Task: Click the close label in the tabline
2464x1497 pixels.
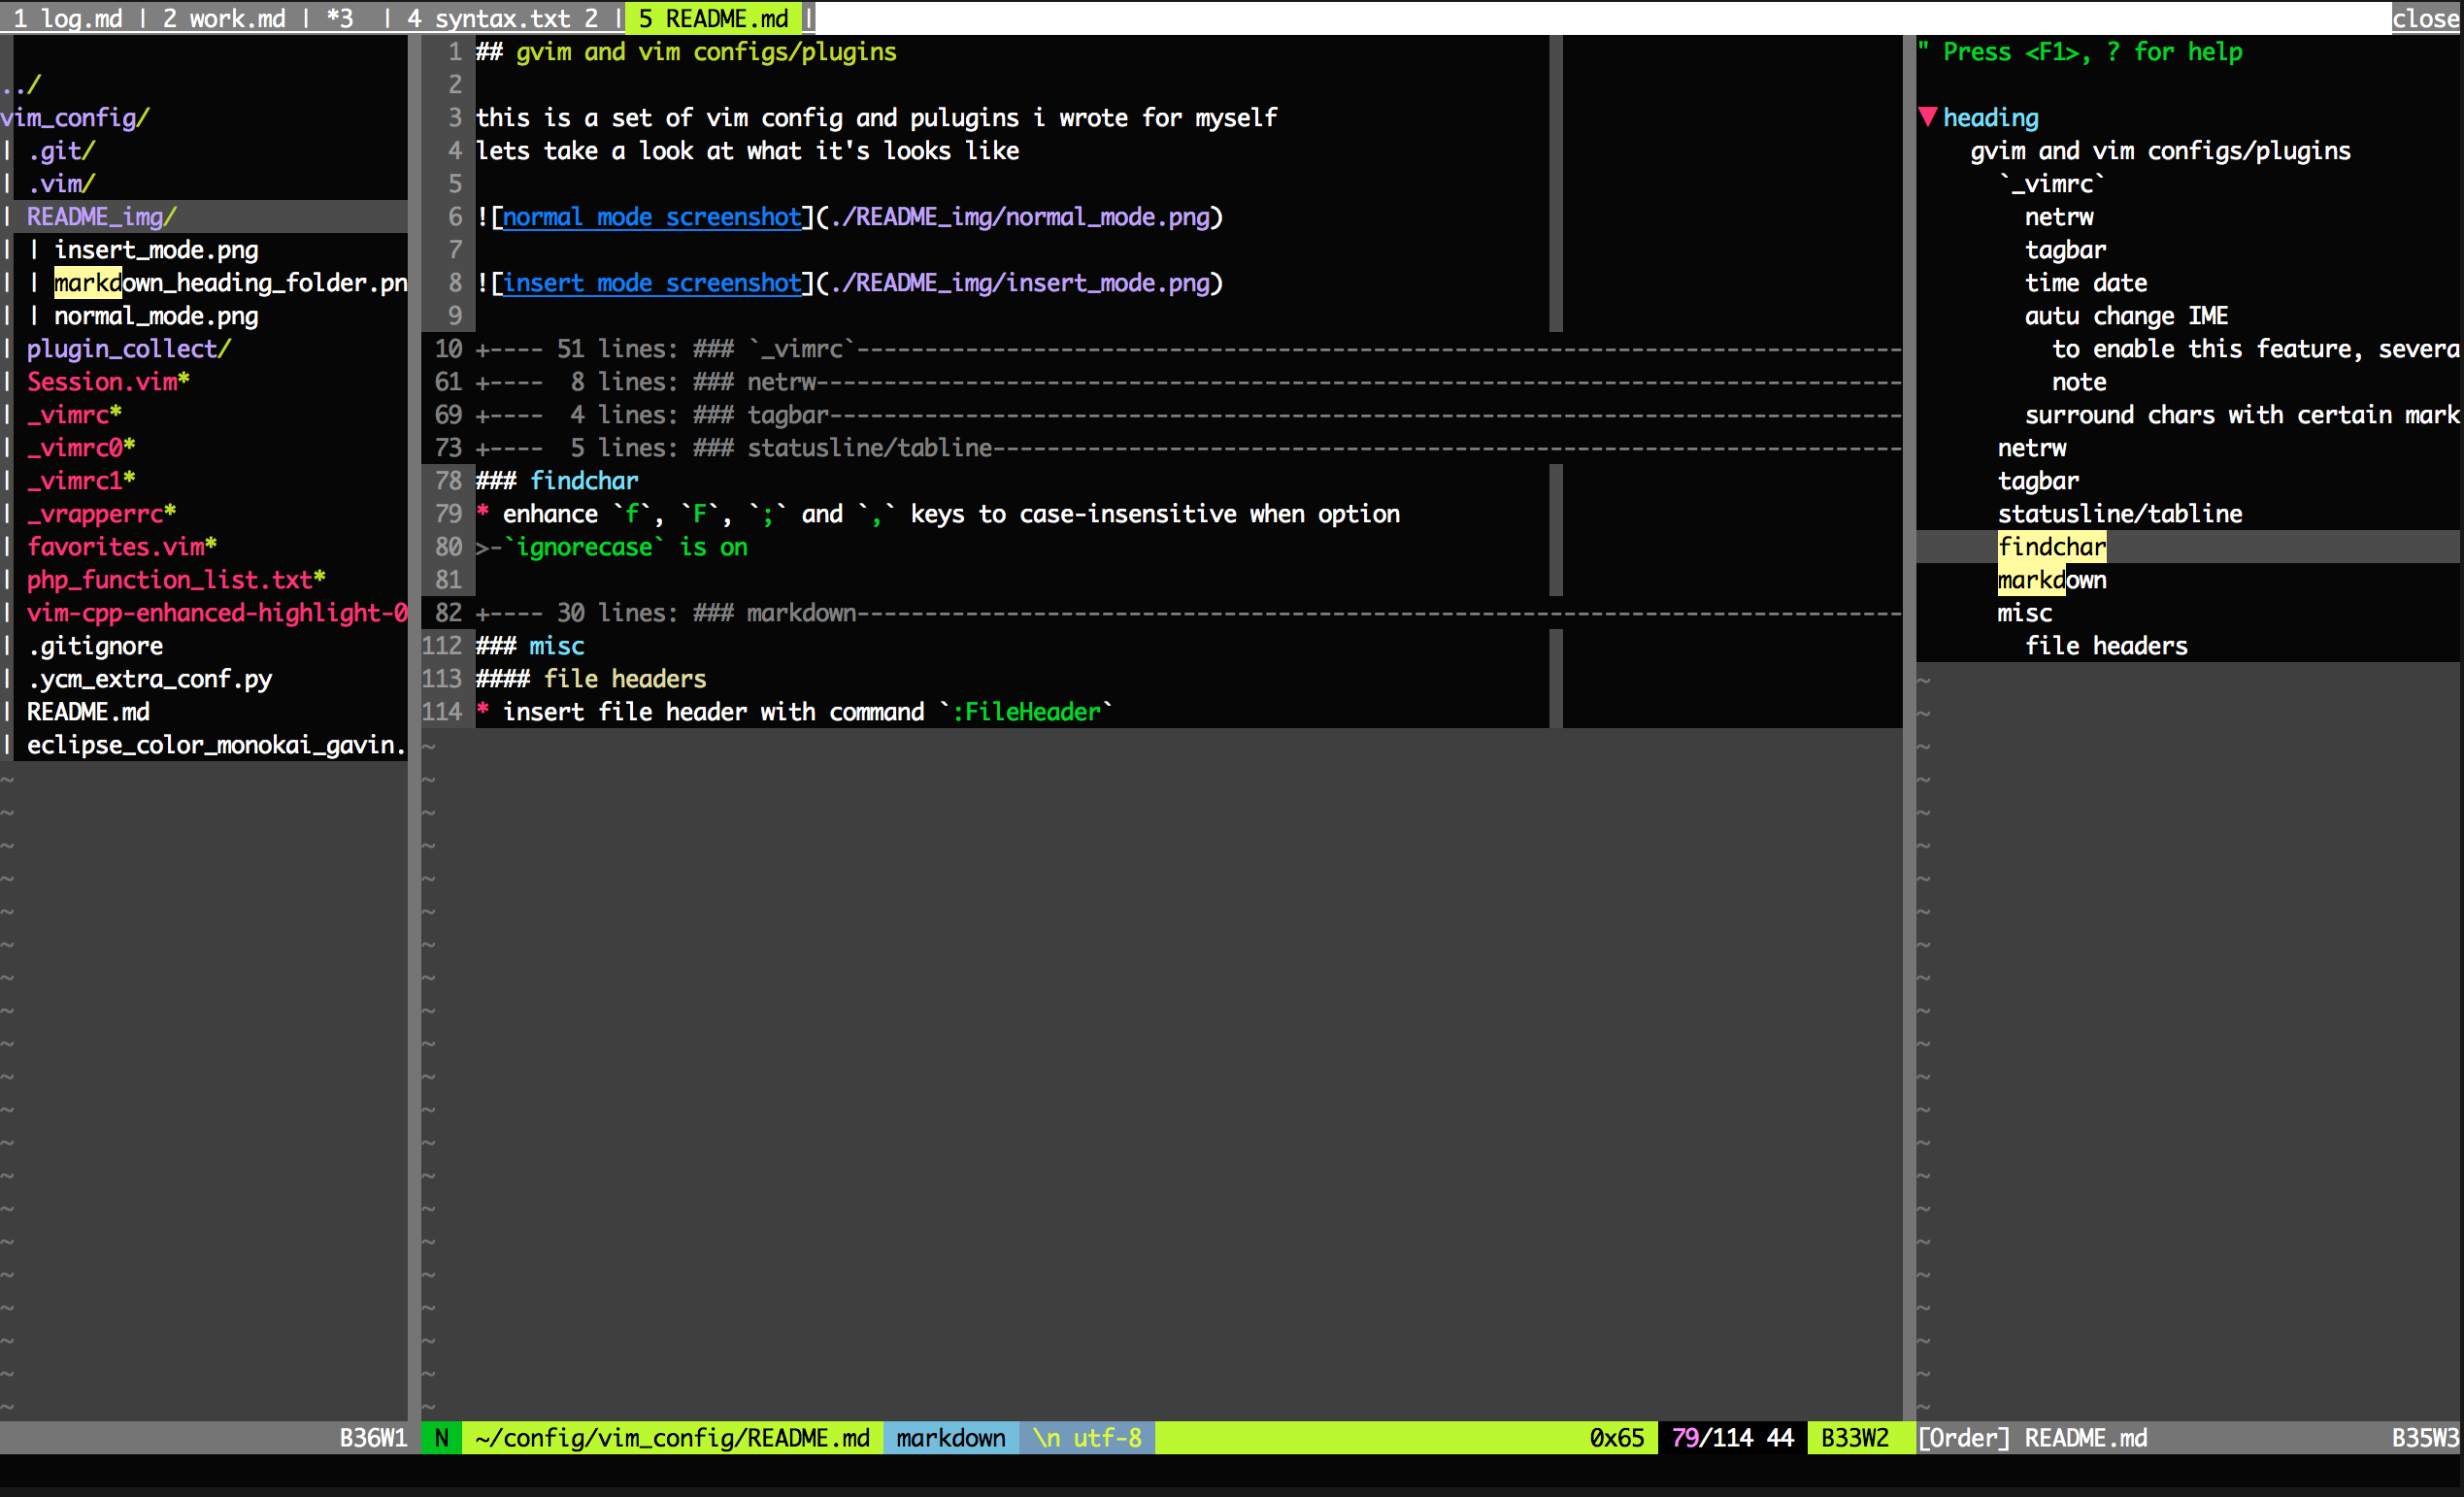Action: [2425, 18]
